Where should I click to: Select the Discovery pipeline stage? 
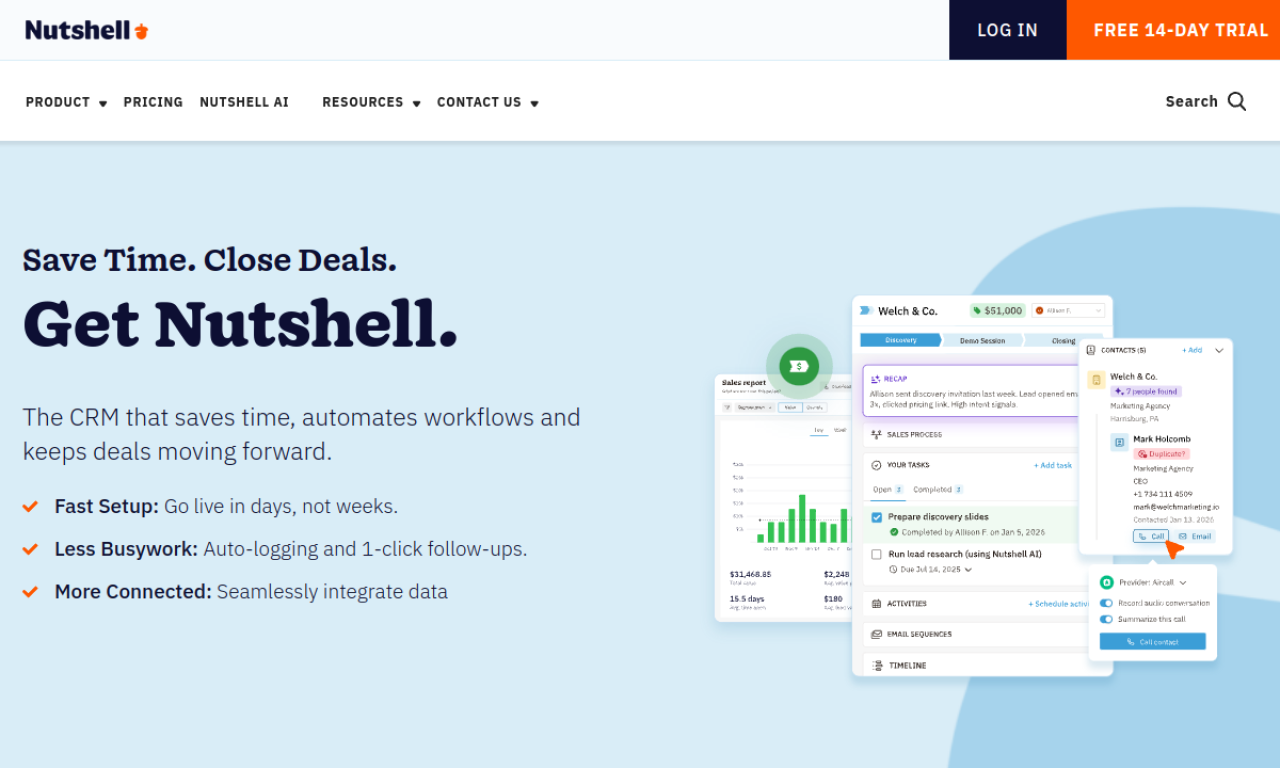[900, 340]
